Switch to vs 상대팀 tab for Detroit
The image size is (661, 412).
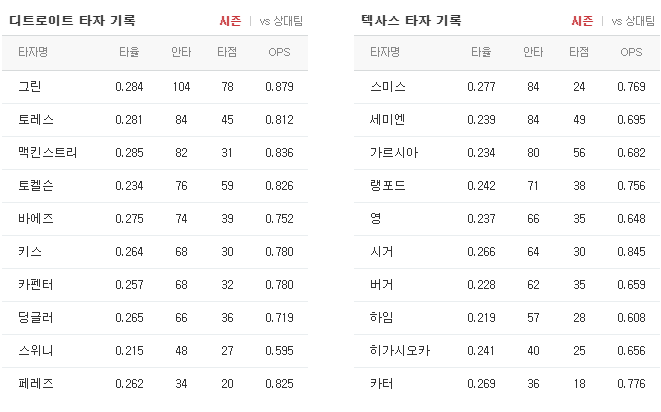281,21
